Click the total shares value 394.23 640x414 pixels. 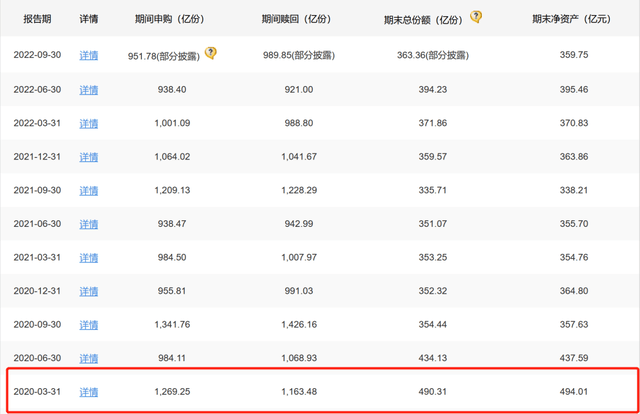click(433, 89)
